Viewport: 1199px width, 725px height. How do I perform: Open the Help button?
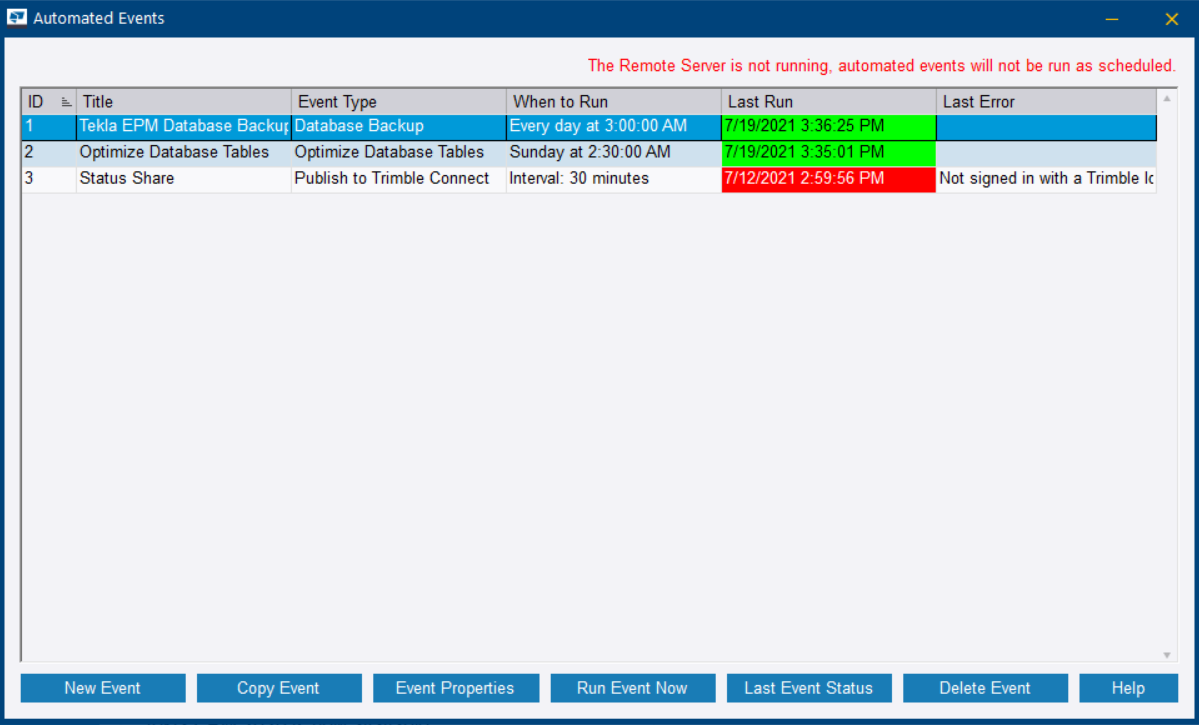(x=1128, y=688)
